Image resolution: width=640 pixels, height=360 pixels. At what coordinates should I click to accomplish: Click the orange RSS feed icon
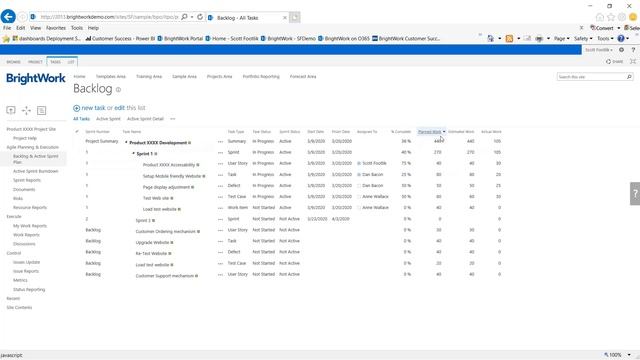(509, 38)
